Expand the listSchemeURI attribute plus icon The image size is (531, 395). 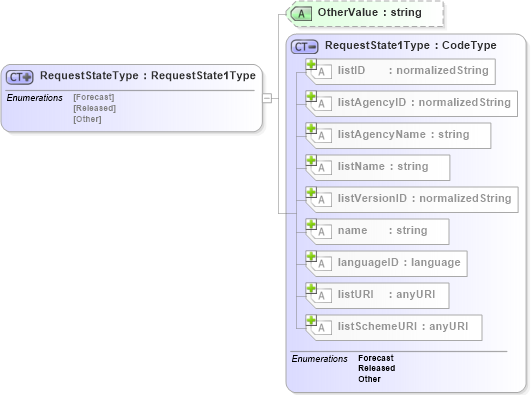(311, 320)
